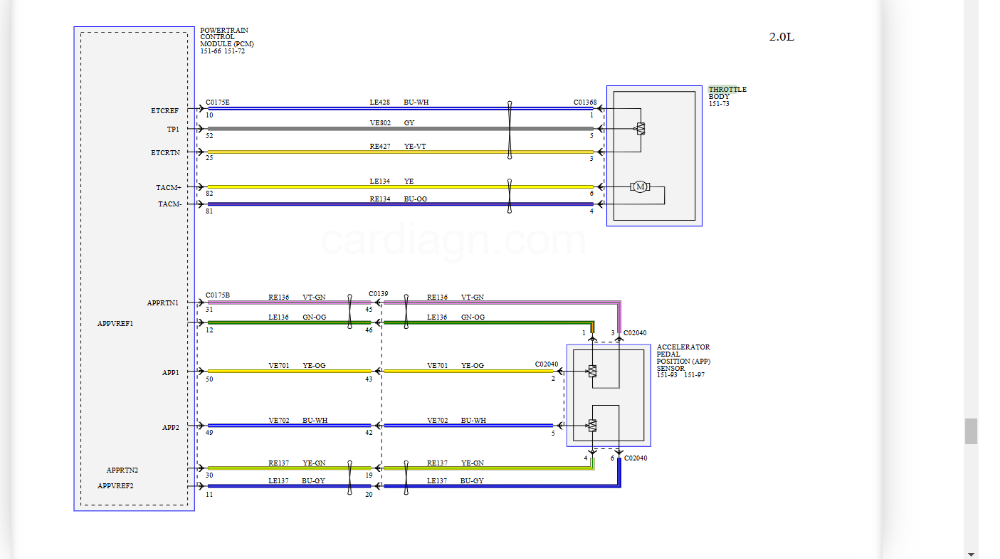This screenshot has width=1000, height=559.
Task: Click connector label C0175E
Action: pyautogui.click(x=217, y=102)
